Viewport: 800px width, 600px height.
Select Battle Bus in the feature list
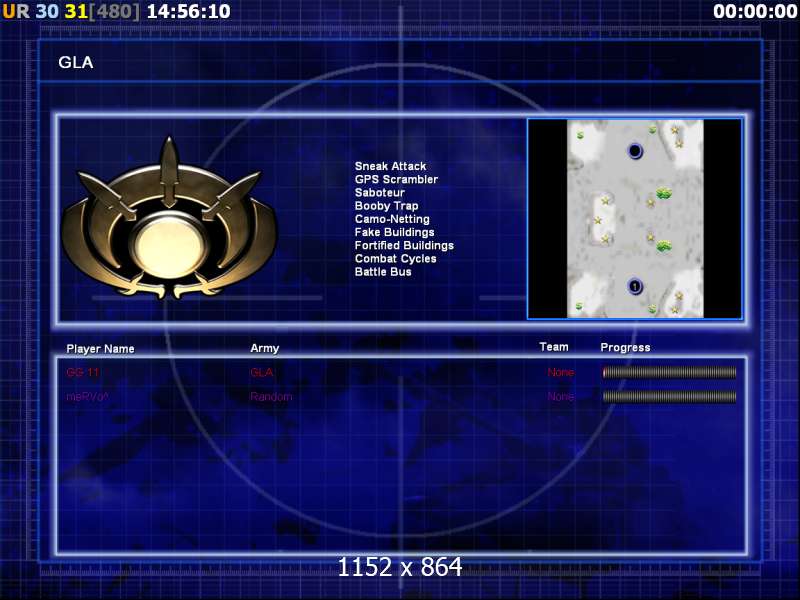pos(383,272)
